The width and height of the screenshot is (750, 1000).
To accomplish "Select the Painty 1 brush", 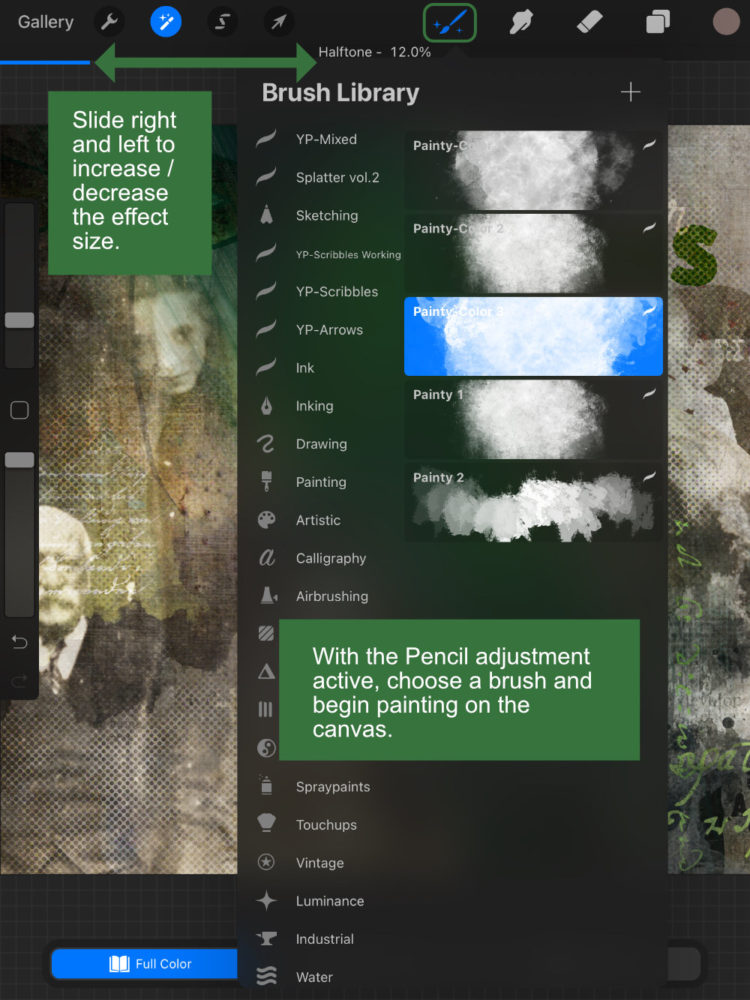I will click(533, 419).
